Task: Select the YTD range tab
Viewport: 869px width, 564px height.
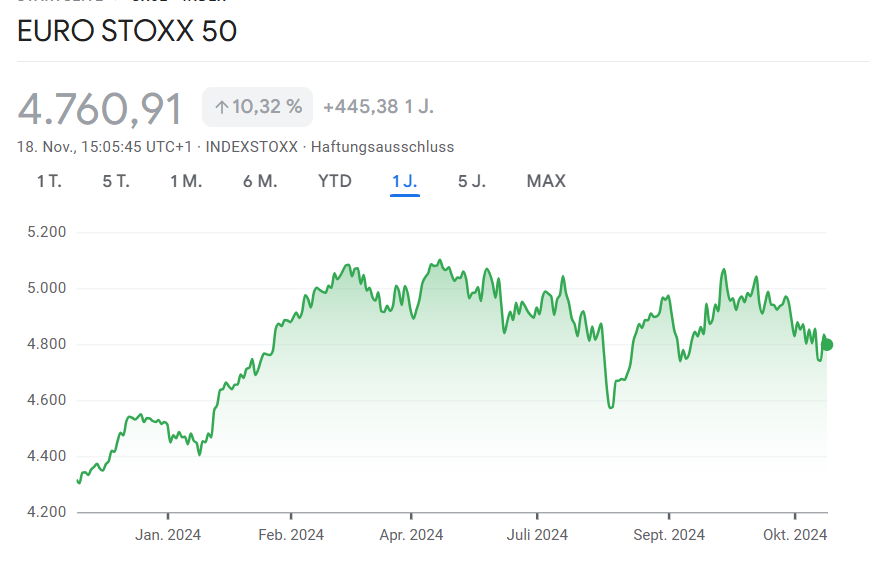Action: [335, 181]
